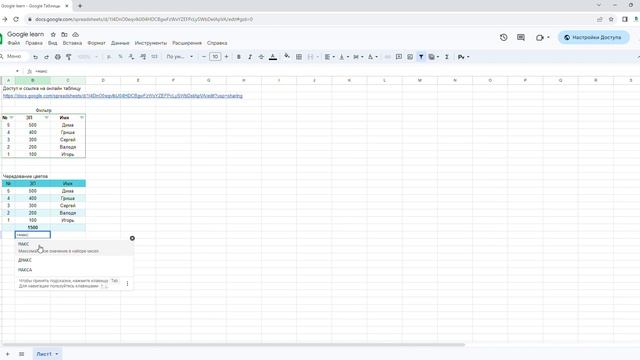Open the Вставка menu
This screenshot has height=360, width=640.
pos(72,43)
